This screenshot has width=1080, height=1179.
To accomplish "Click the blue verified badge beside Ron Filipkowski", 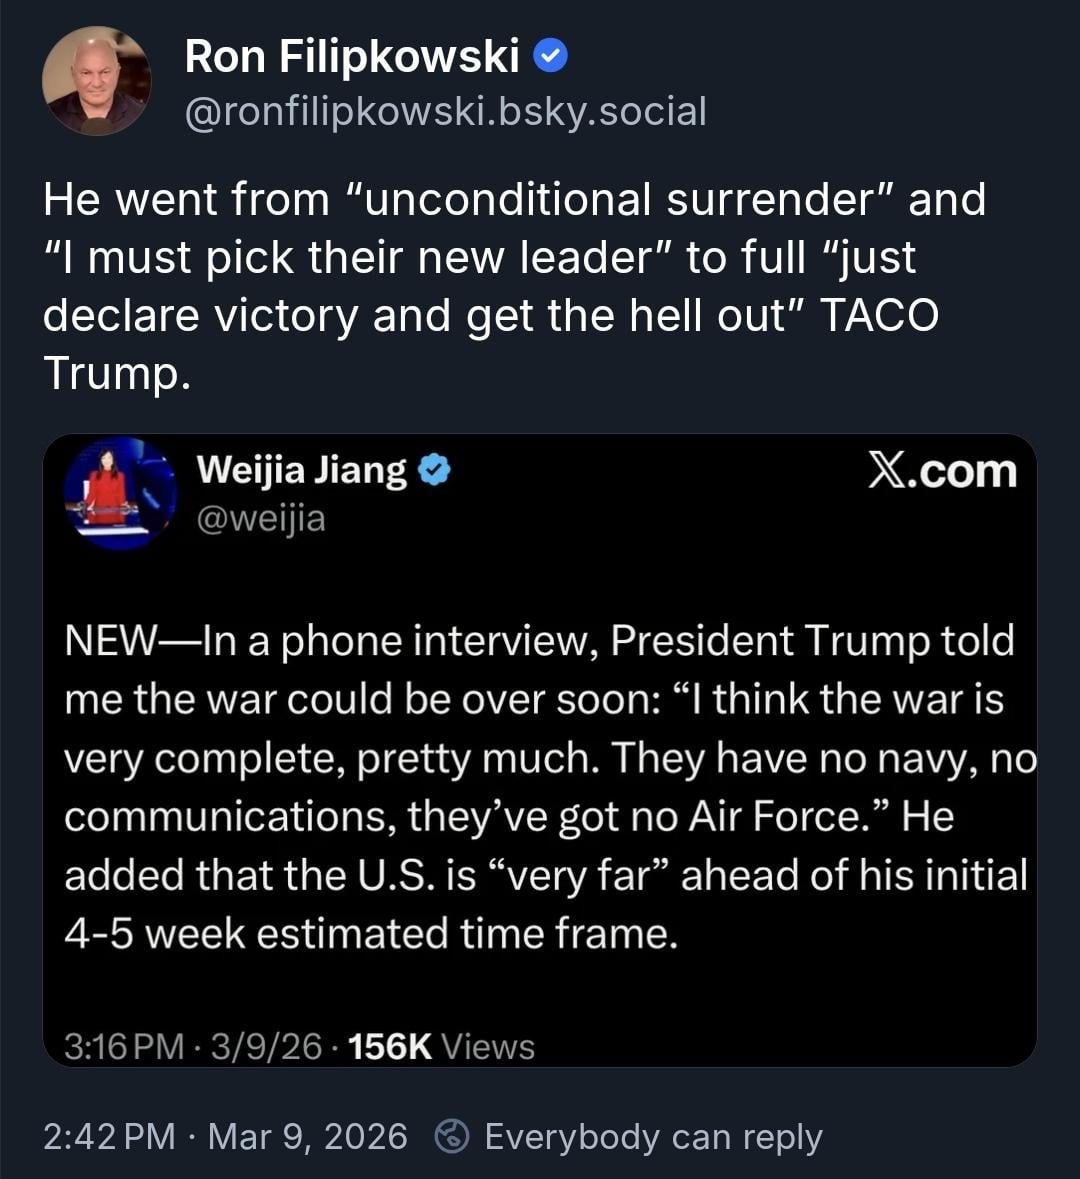I will 550,57.
